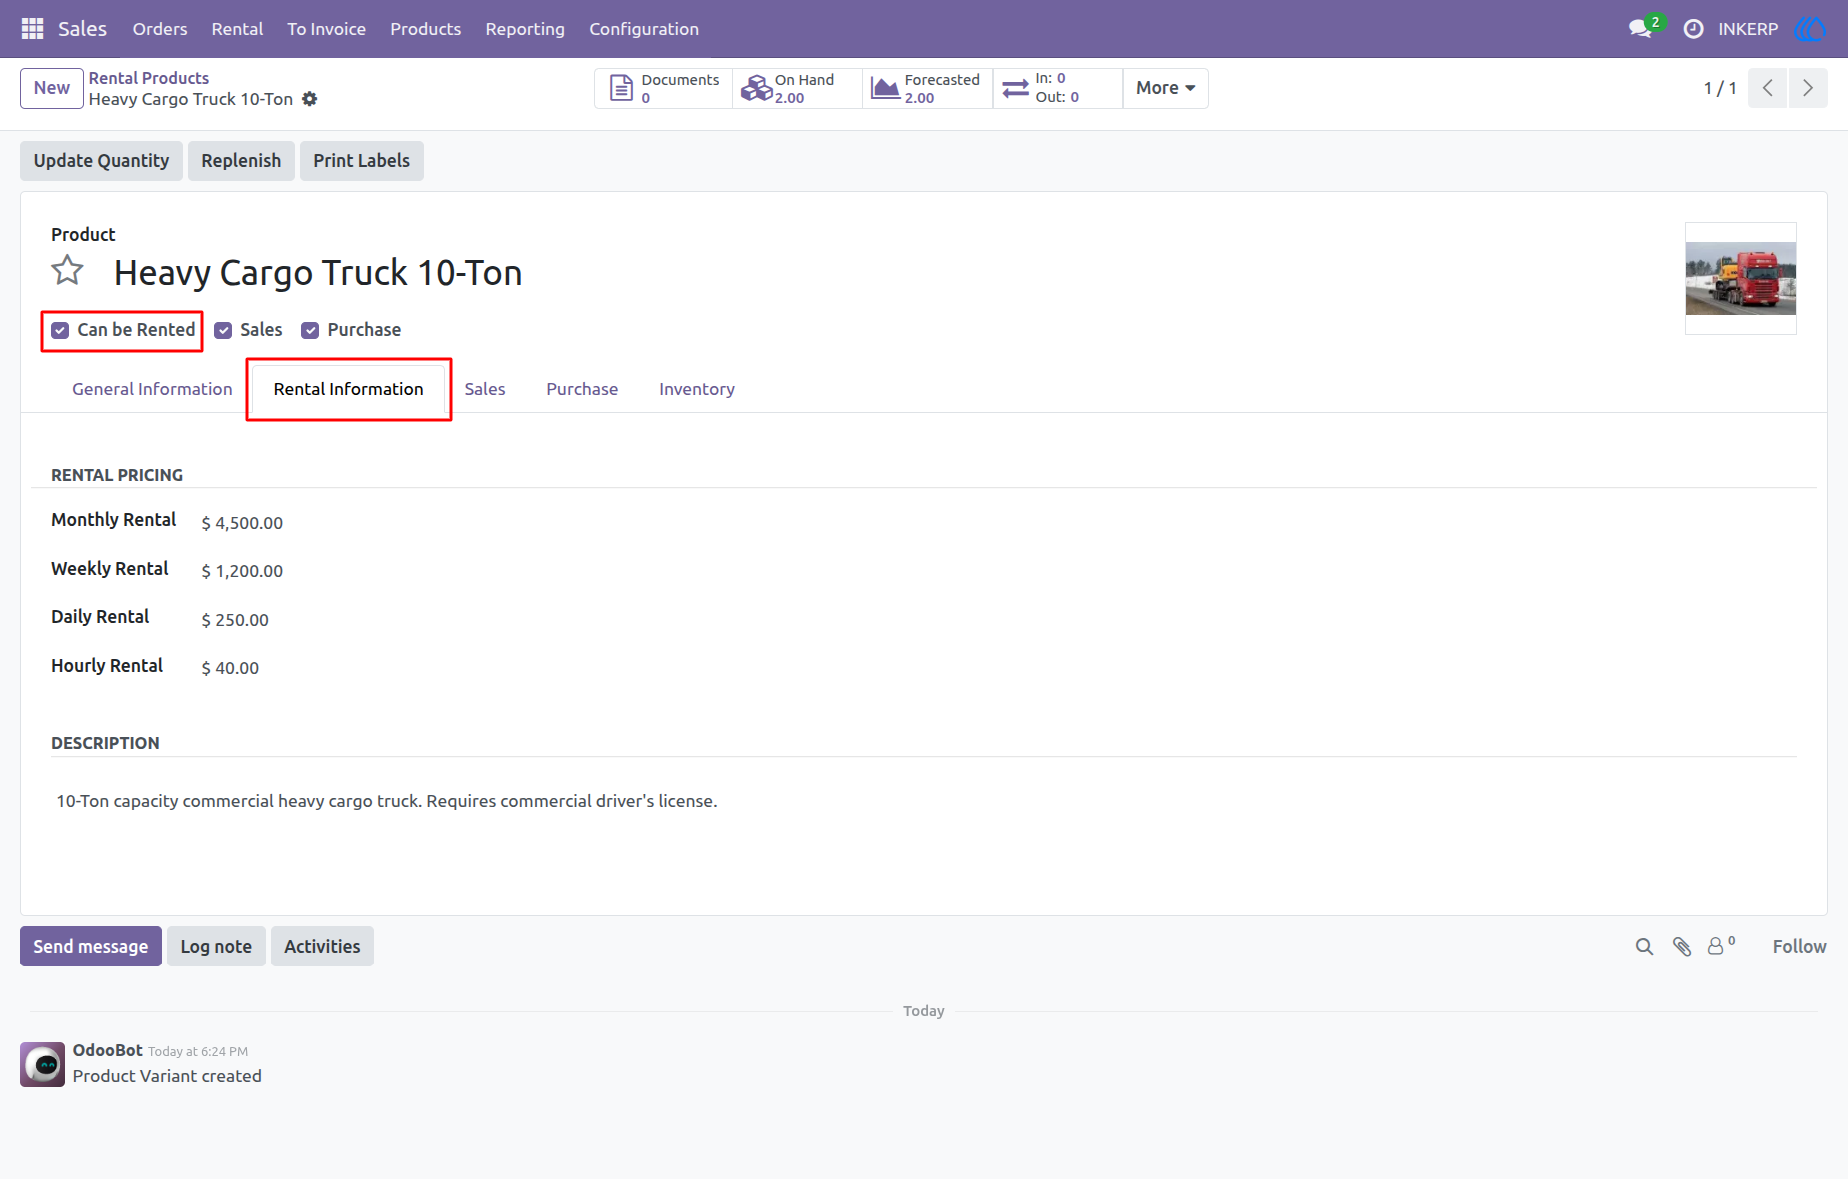Image resolution: width=1848 pixels, height=1179 pixels.
Task: Toggle the Sales checkbox
Action: click(223, 330)
